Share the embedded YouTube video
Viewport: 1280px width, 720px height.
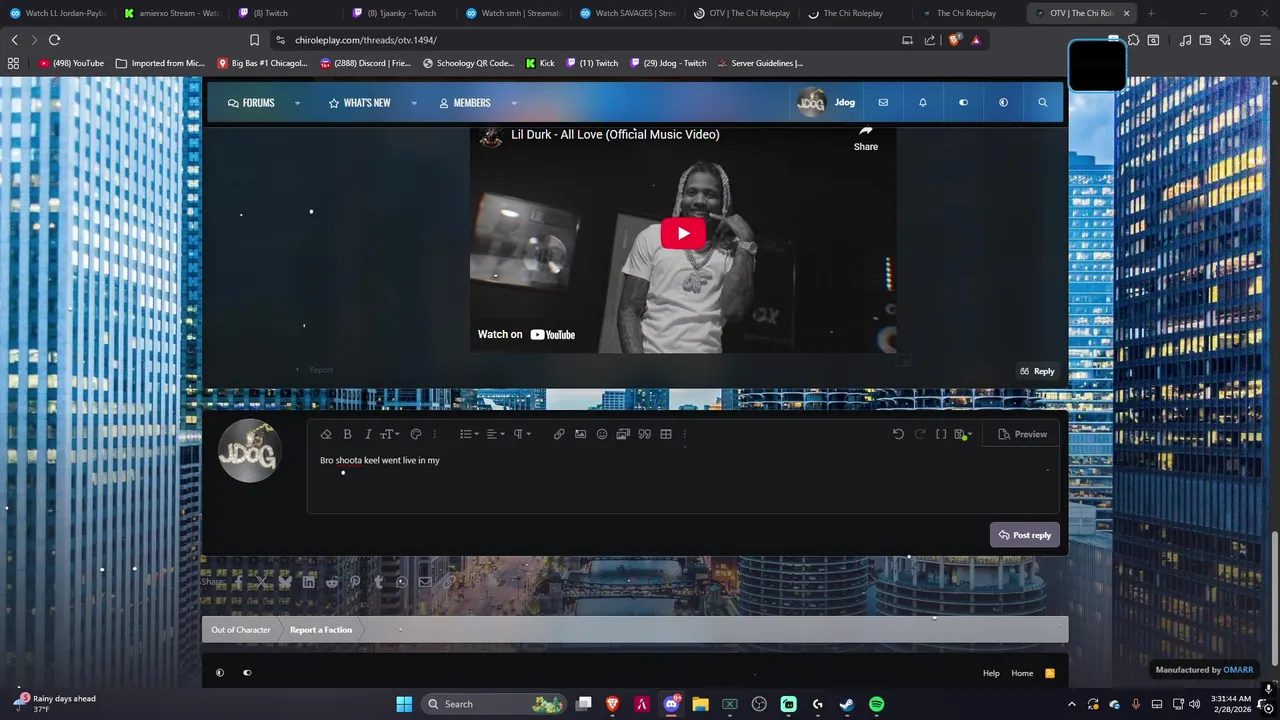(x=866, y=139)
